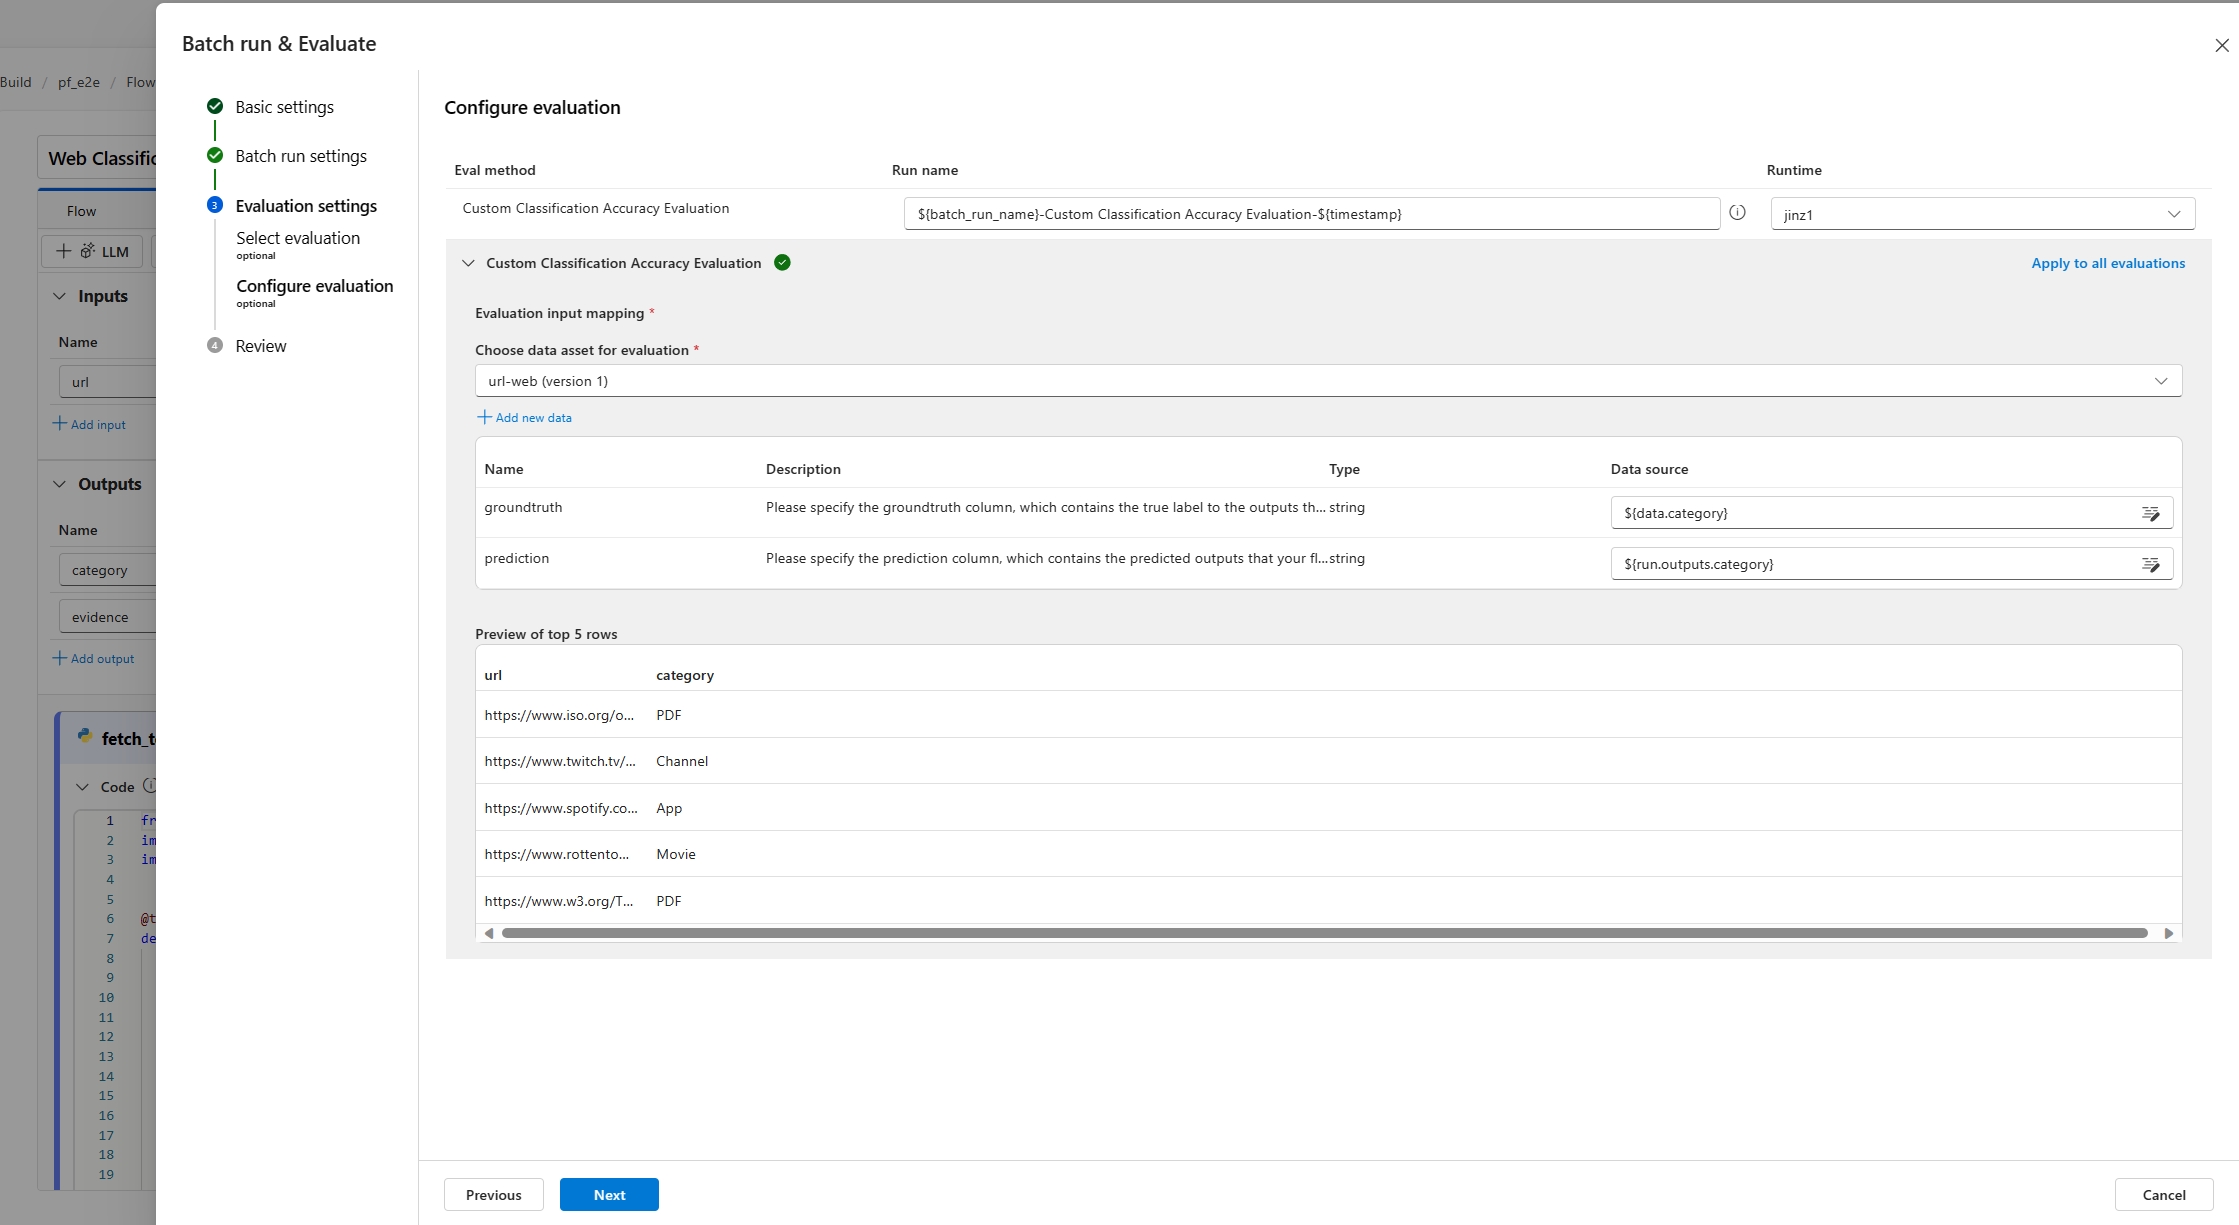Click edit icon in prediction data source

click(x=2150, y=565)
